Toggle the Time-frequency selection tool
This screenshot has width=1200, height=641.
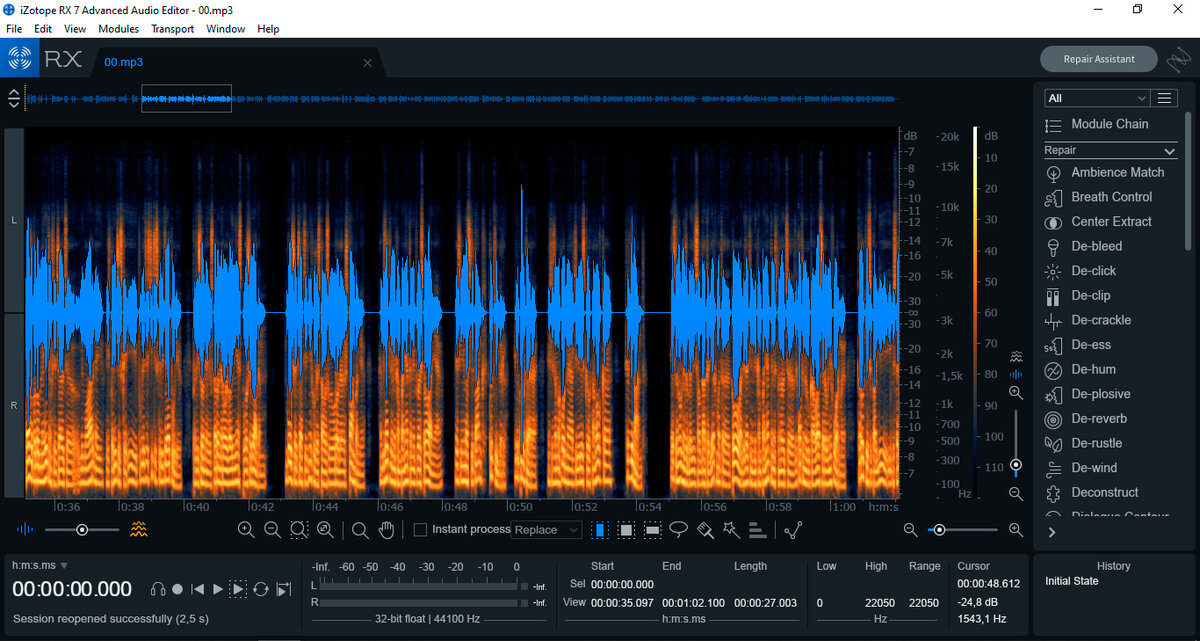(x=626, y=530)
